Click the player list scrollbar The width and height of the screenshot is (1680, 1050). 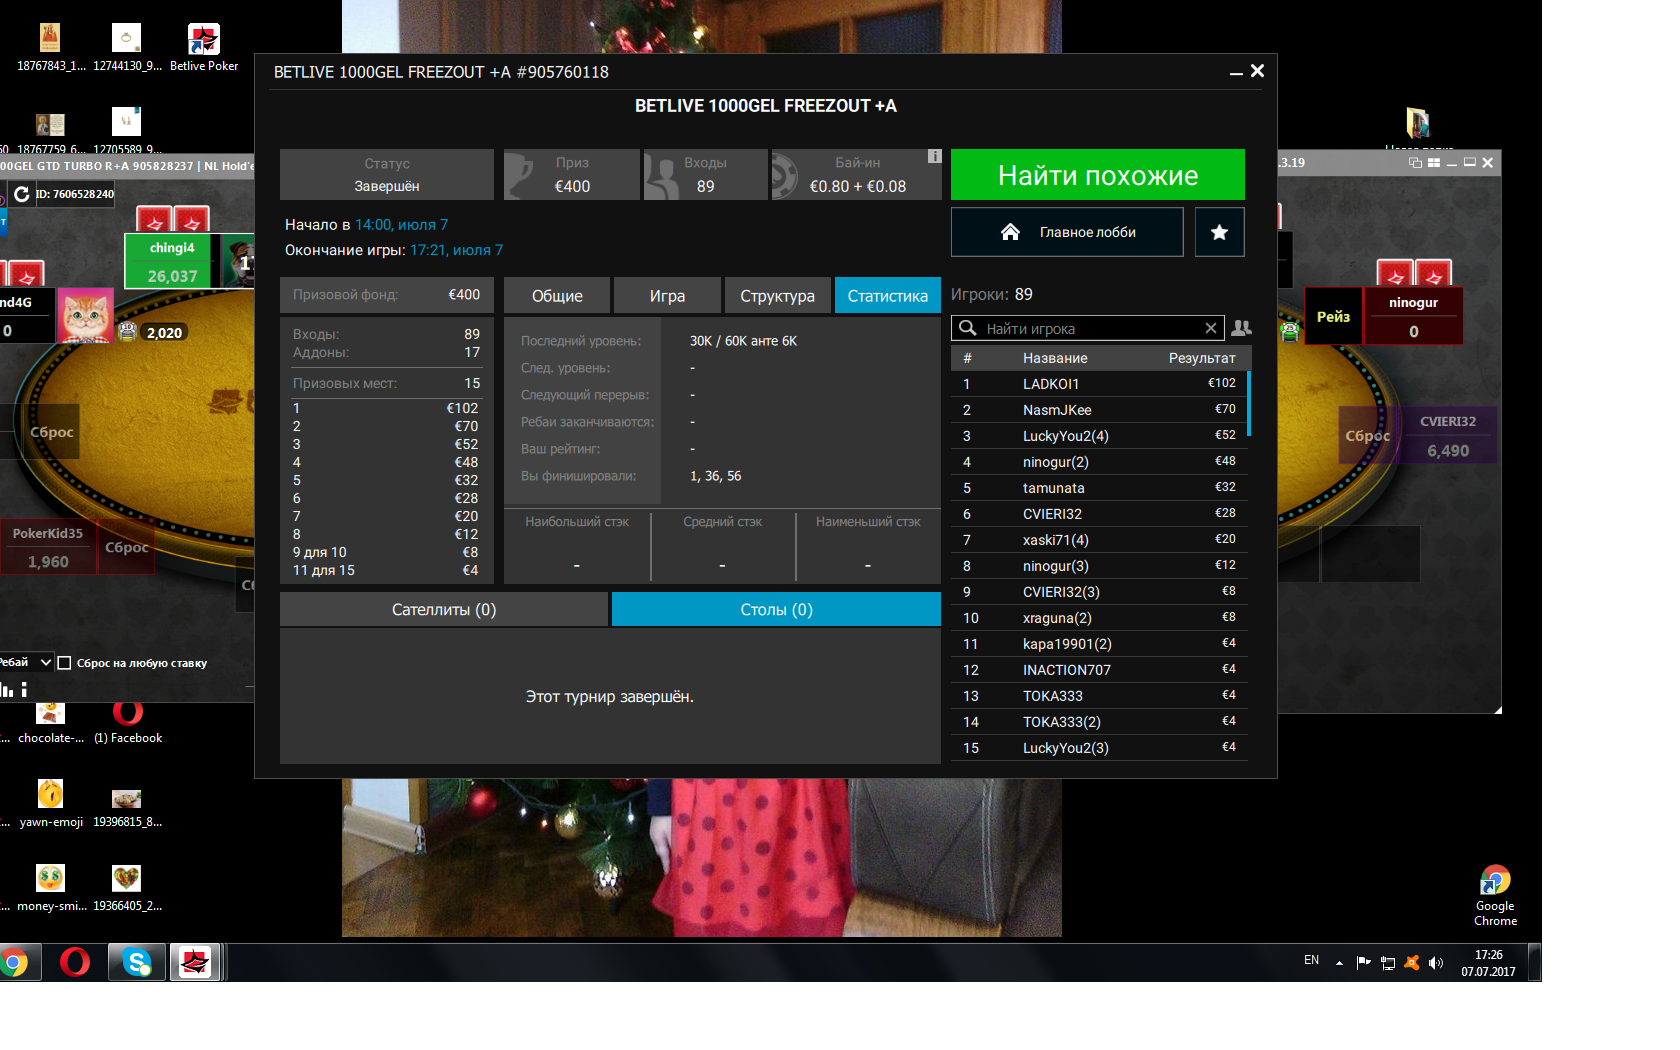(x=1249, y=404)
